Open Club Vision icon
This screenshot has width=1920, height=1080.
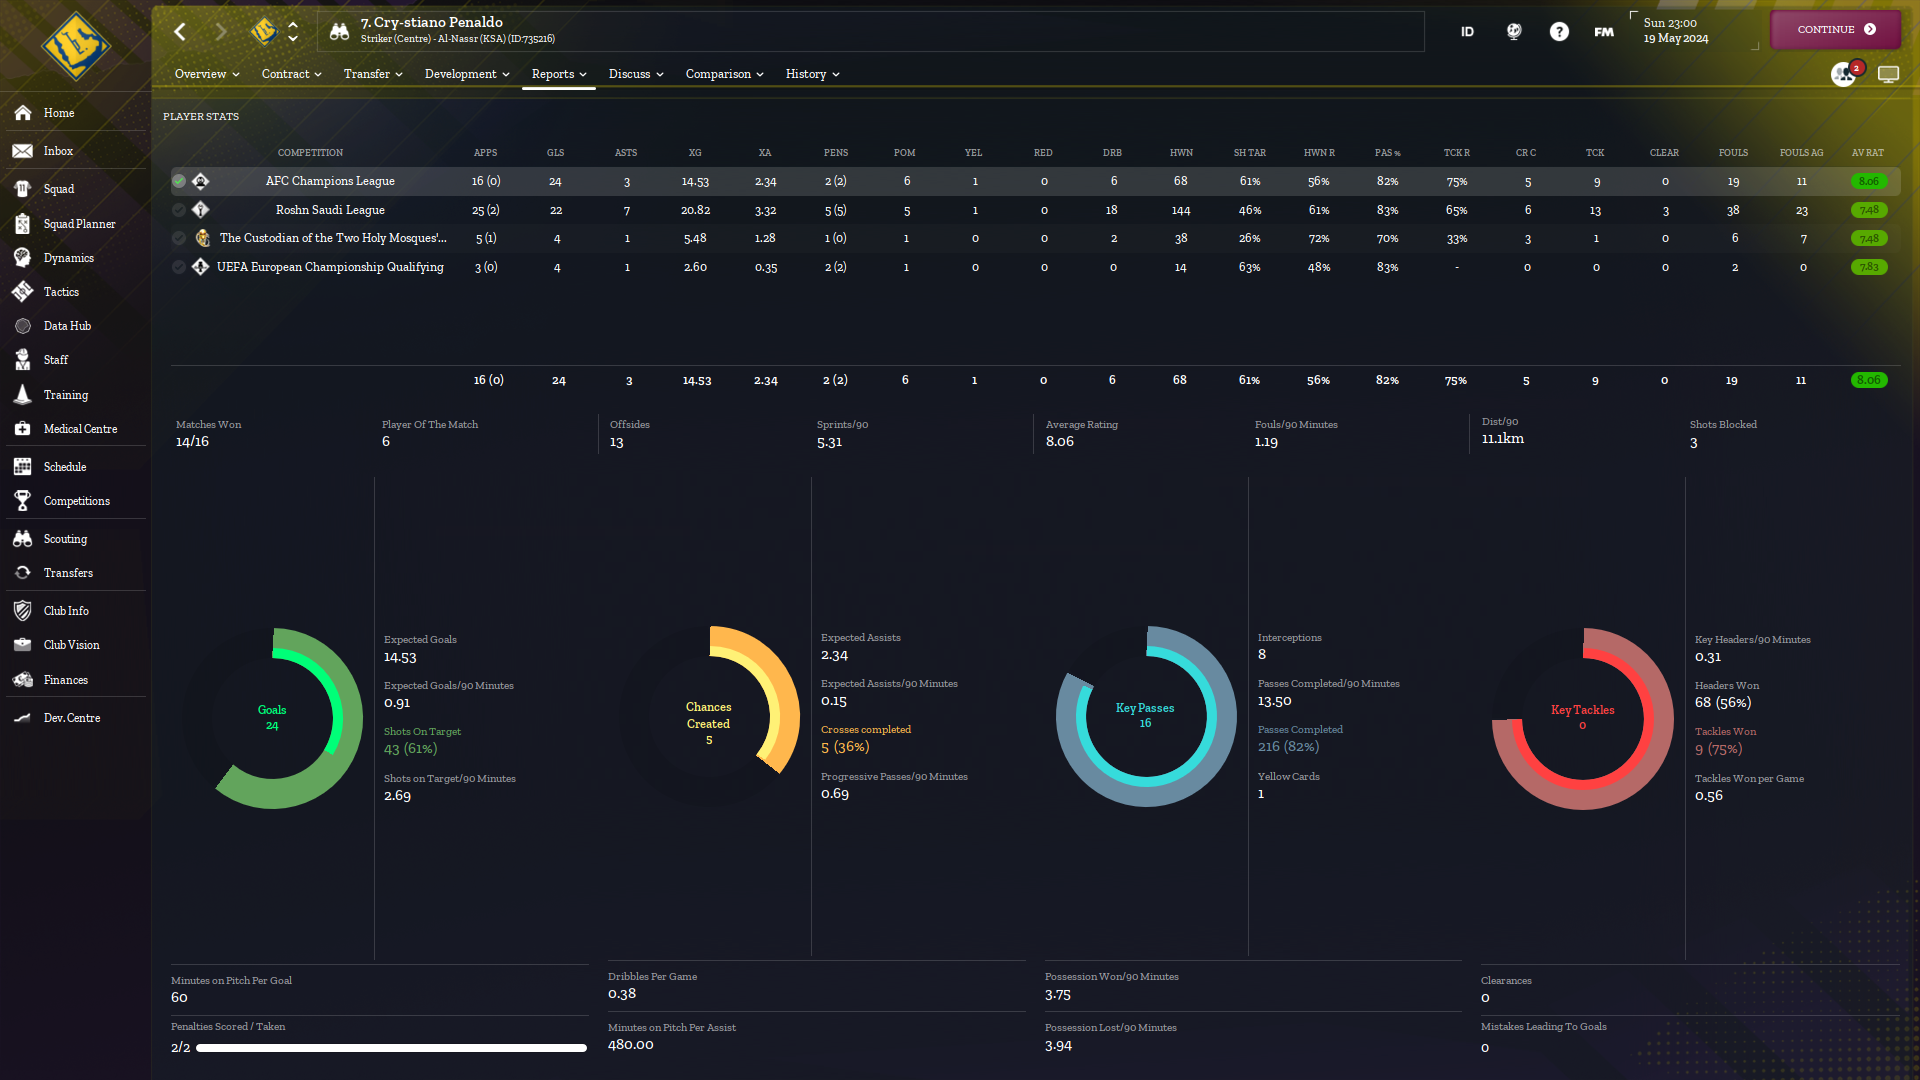point(23,645)
